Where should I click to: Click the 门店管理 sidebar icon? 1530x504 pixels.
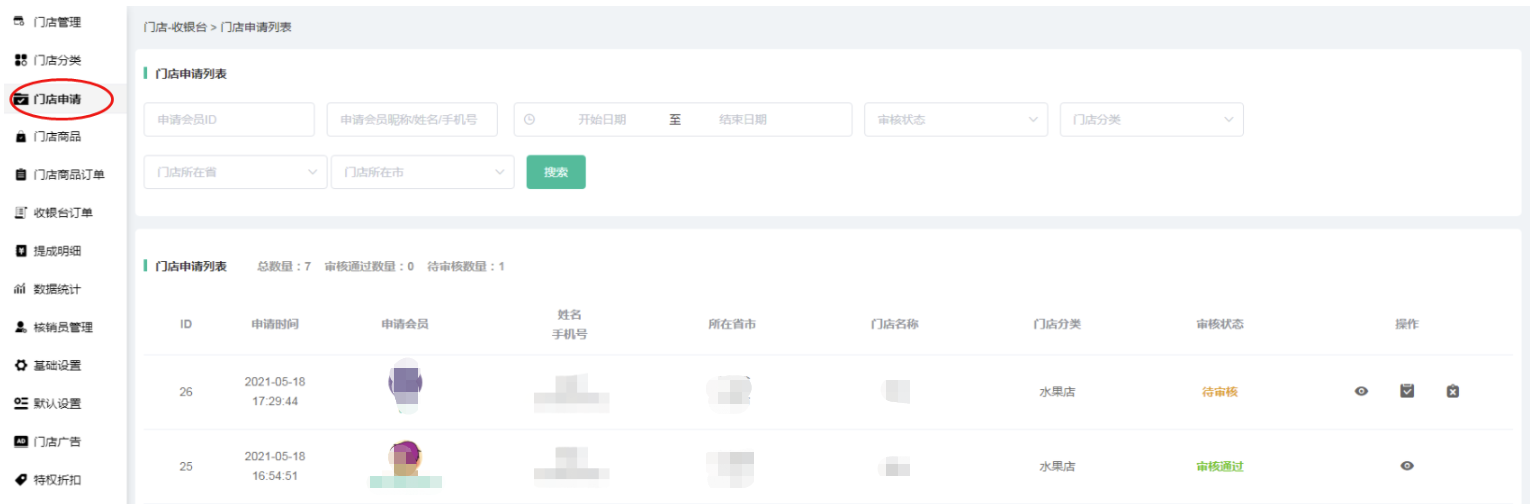(19, 22)
